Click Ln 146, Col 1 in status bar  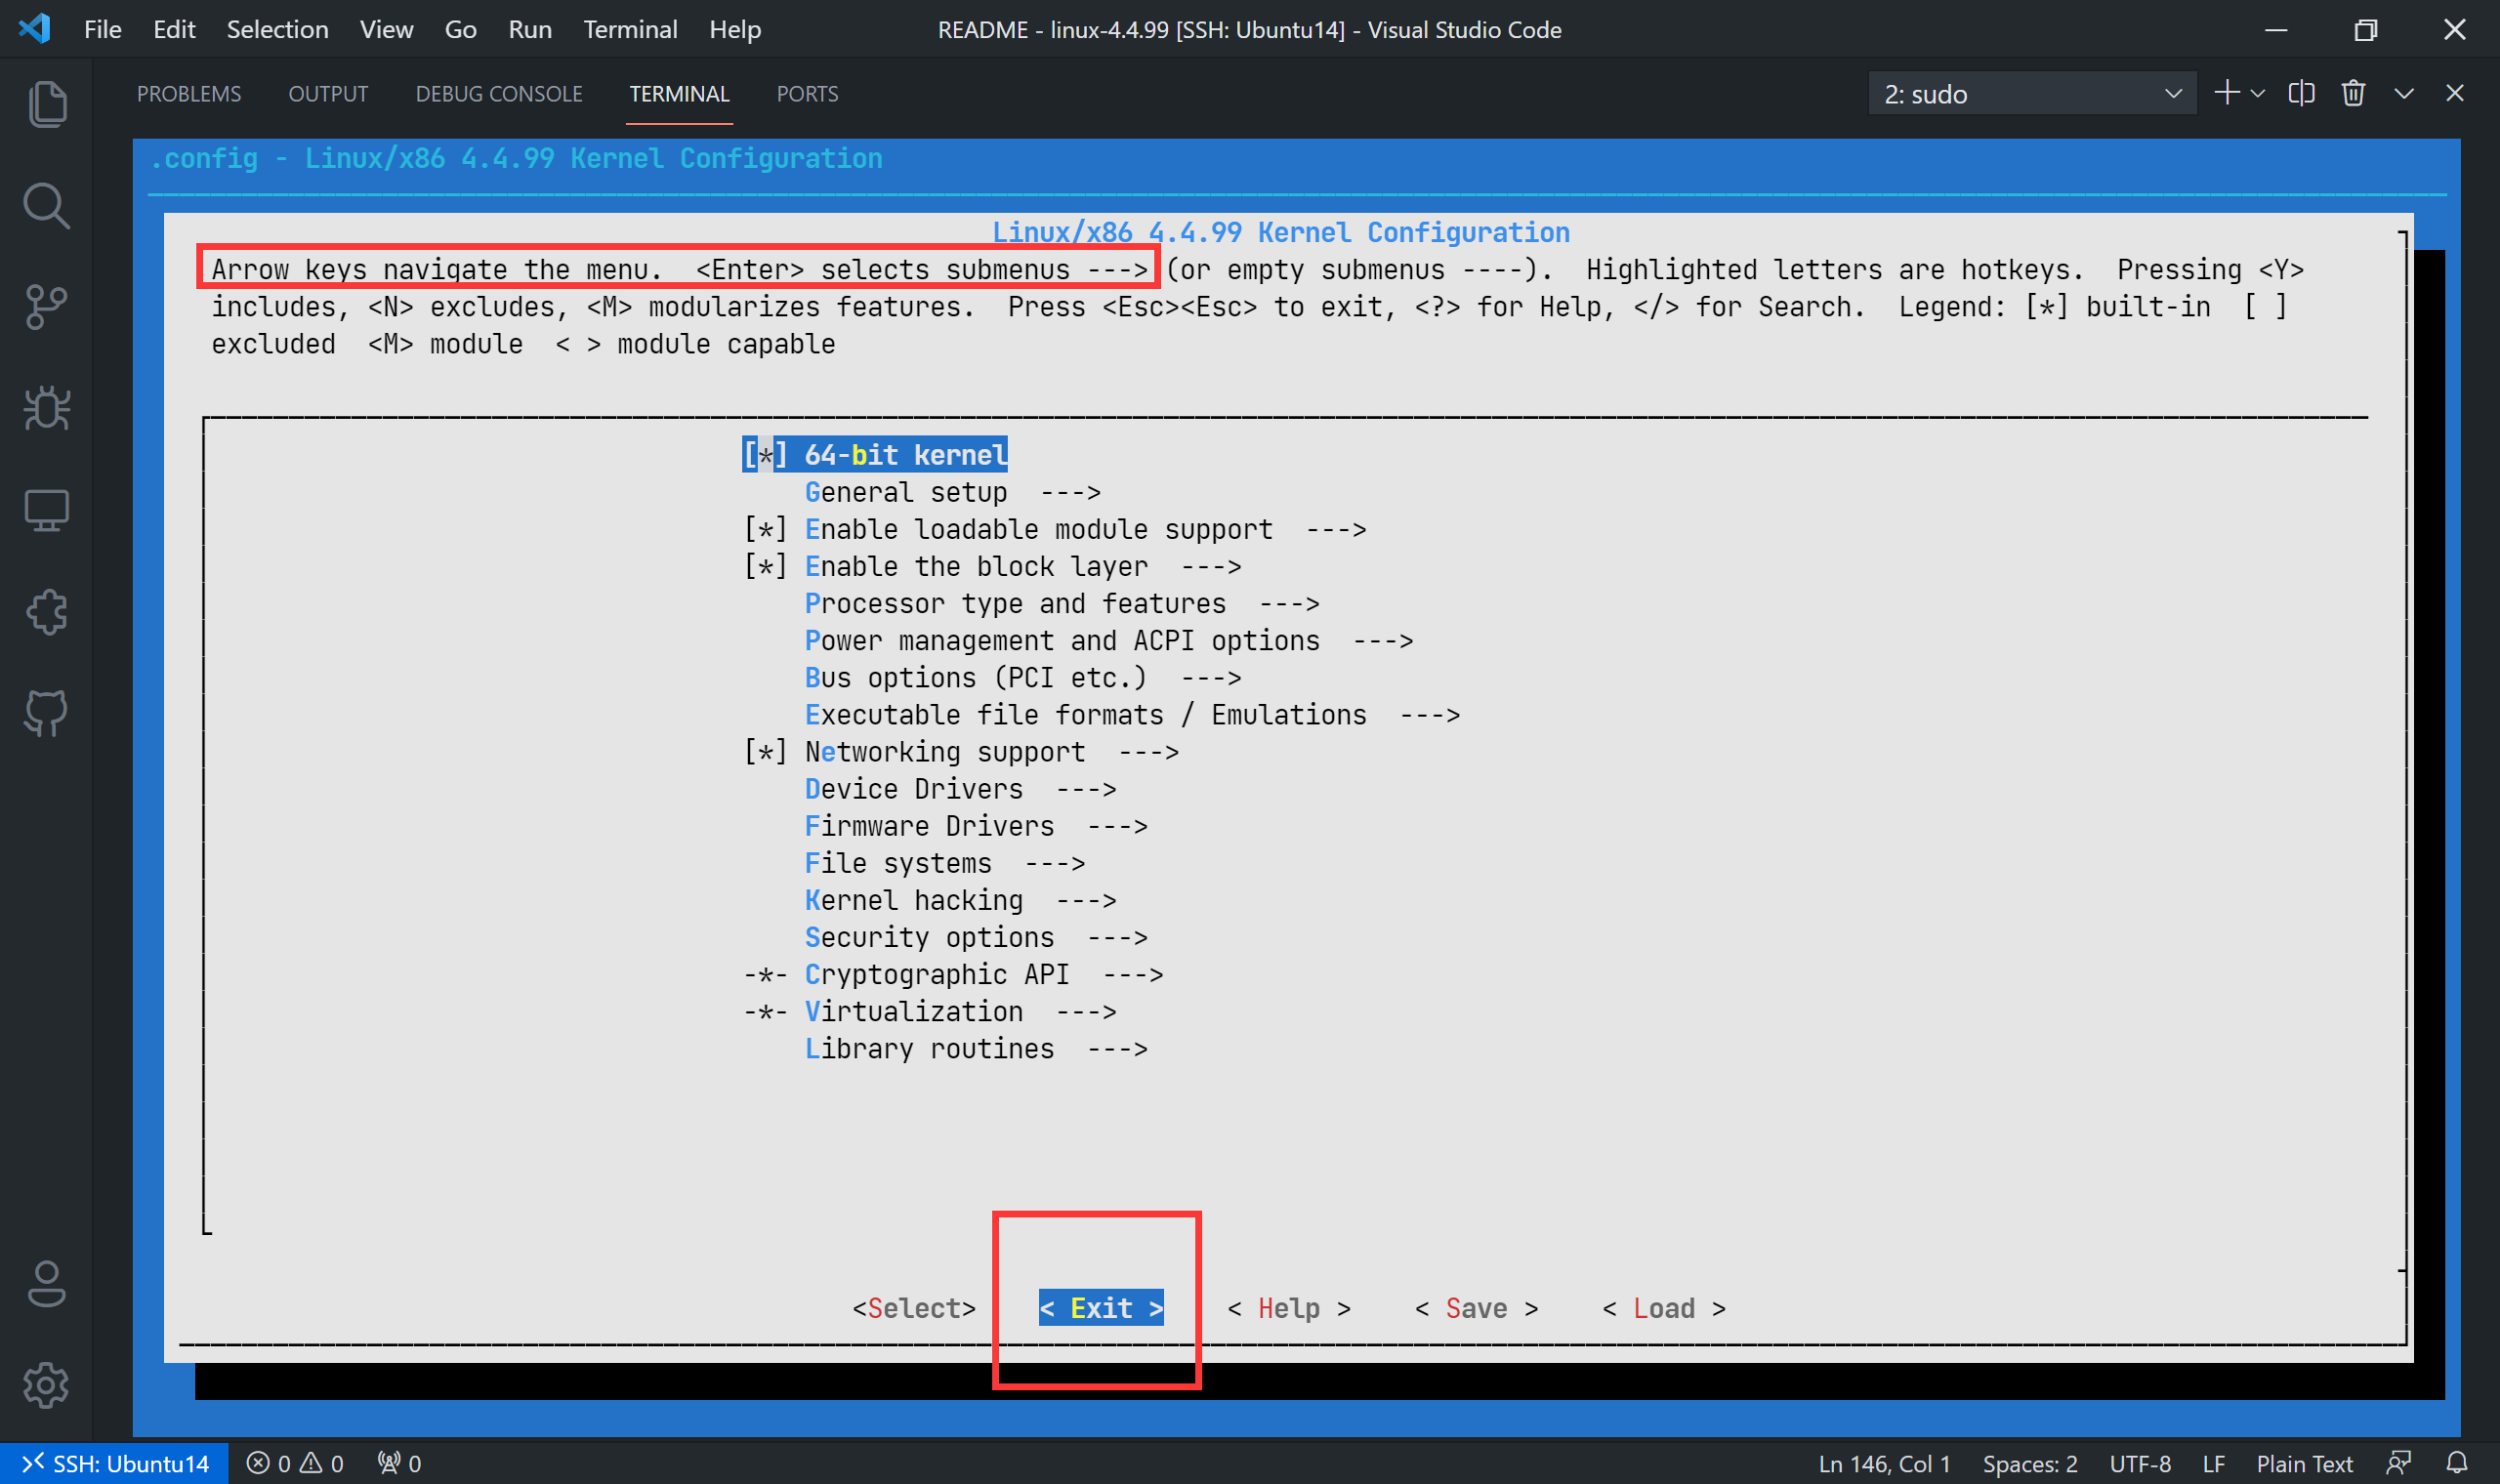pyautogui.click(x=1884, y=1463)
